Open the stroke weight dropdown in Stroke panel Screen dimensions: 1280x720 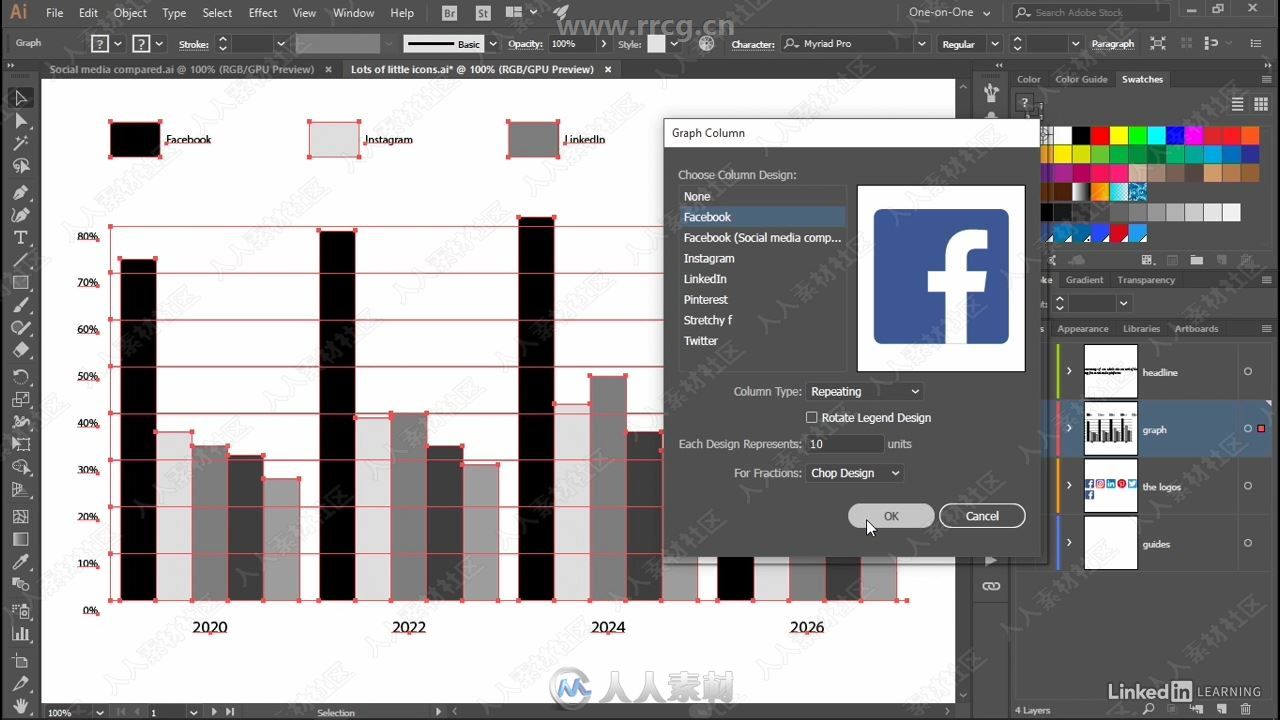1124,303
